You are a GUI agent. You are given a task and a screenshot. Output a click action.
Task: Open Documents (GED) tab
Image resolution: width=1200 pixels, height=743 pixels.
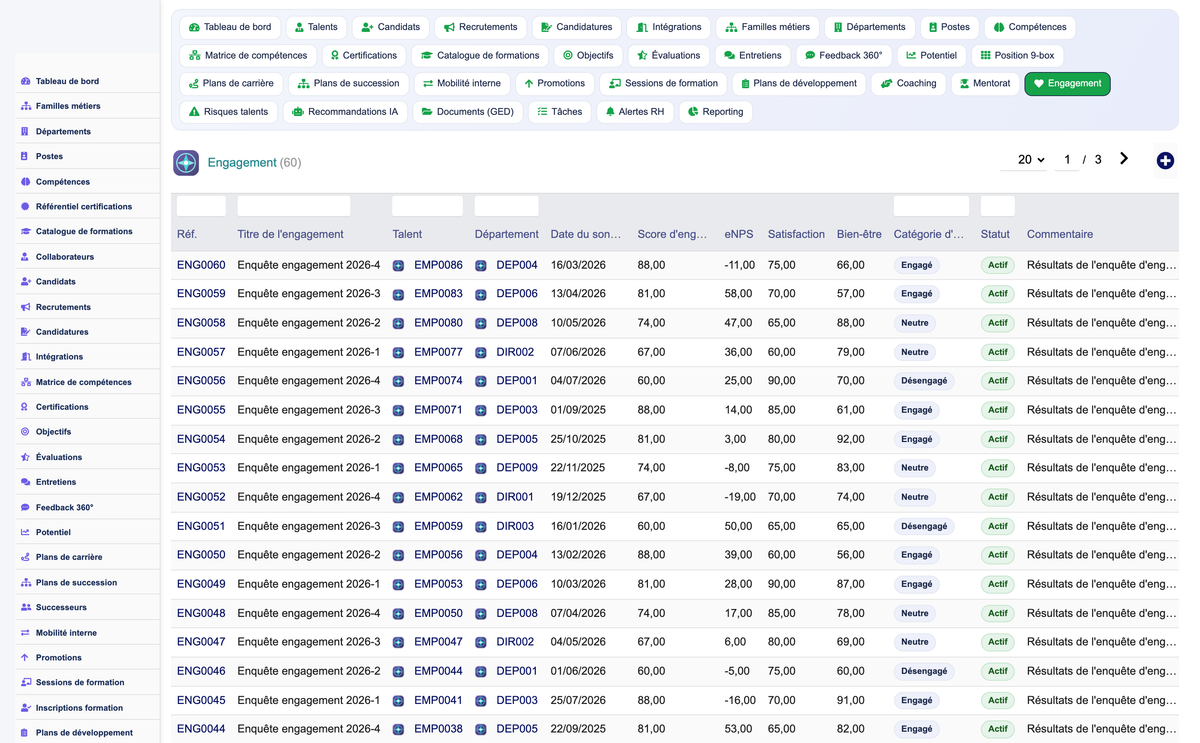pyautogui.click(x=467, y=112)
